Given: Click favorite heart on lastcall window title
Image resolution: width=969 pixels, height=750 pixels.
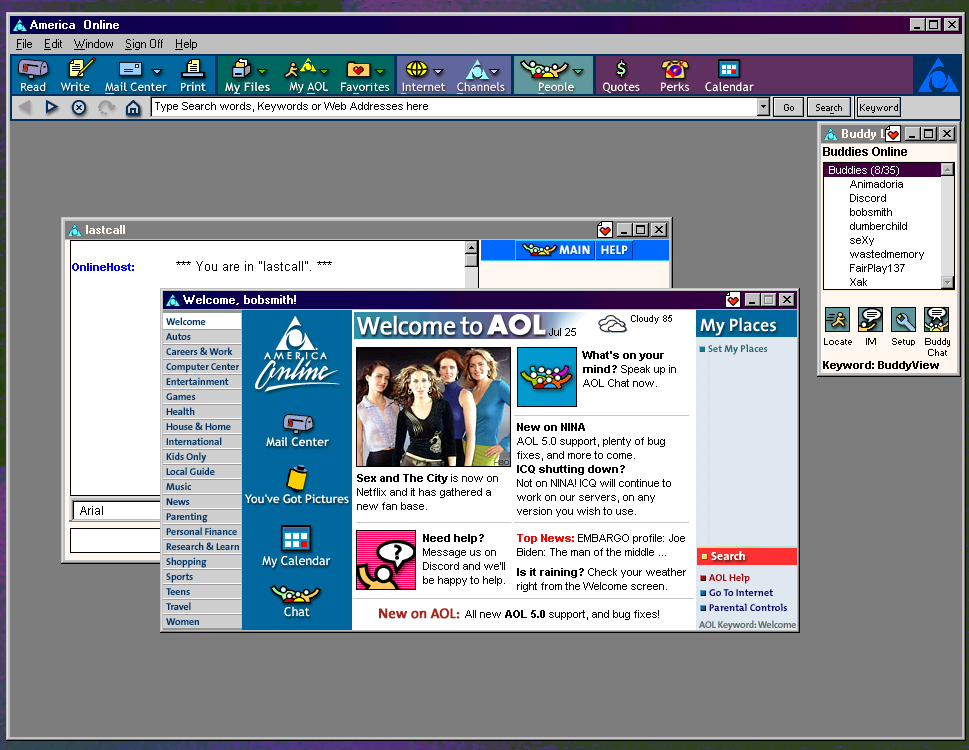Looking at the screenshot, I should (x=605, y=230).
